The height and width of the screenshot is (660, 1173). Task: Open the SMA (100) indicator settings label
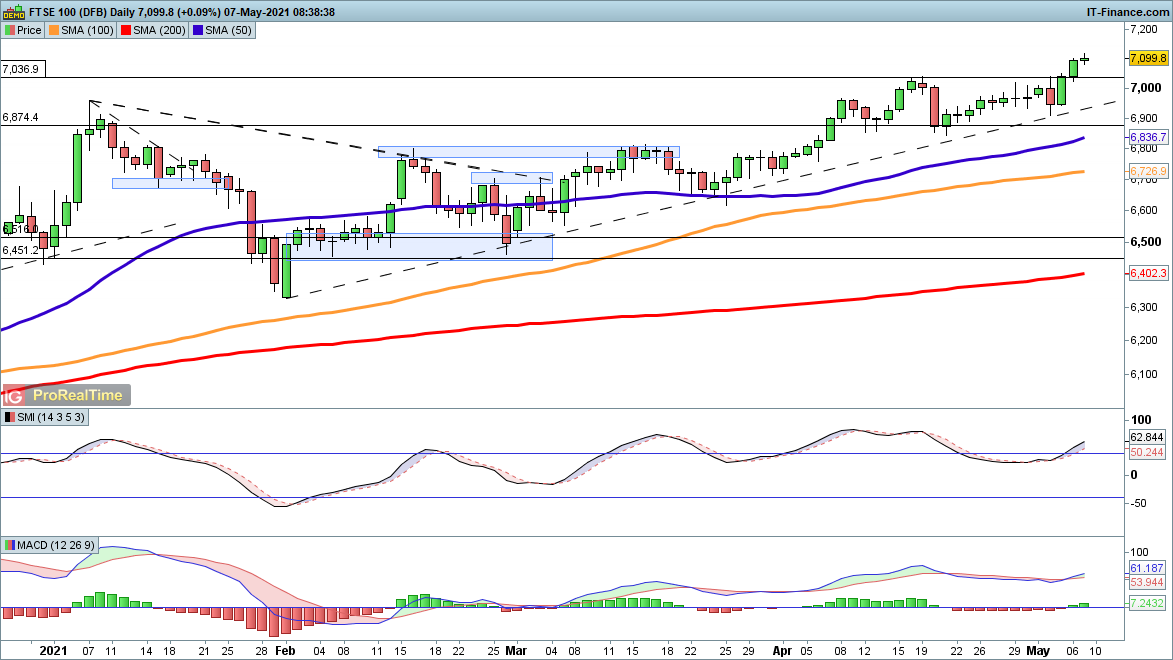pyautogui.click(x=88, y=30)
